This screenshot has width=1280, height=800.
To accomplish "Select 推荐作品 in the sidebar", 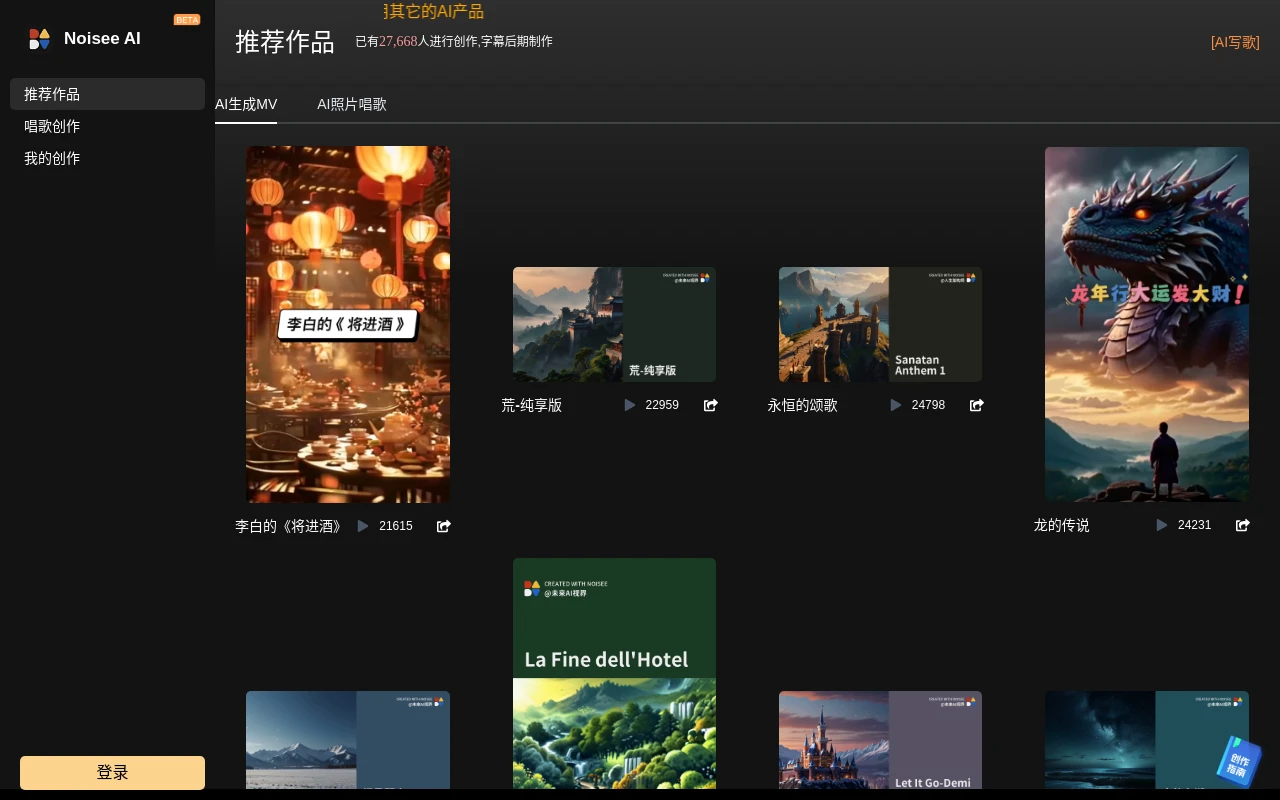I will (x=52, y=94).
